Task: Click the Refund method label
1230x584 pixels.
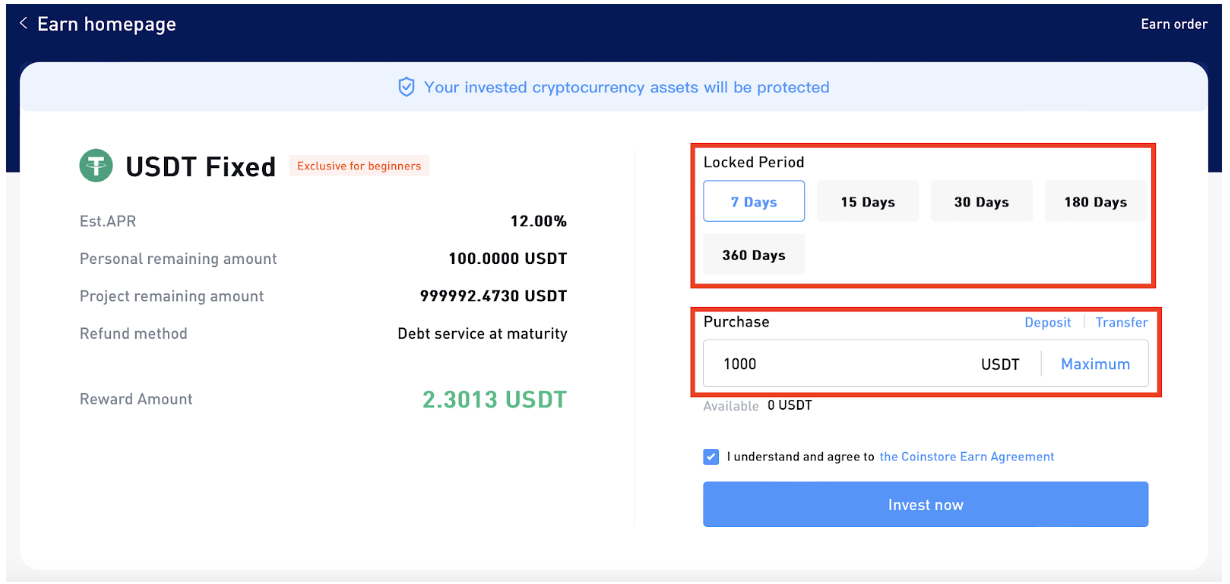Action: tap(133, 334)
